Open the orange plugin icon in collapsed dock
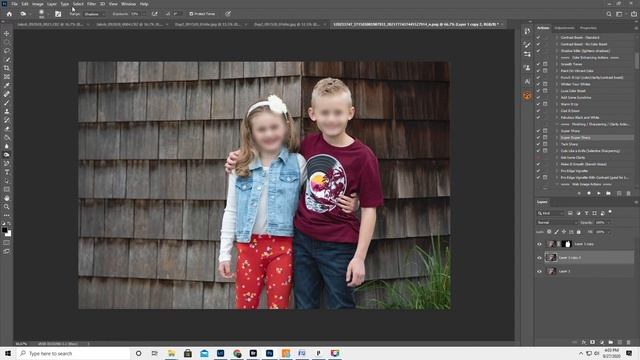This screenshot has width=640, height=360. point(527,96)
